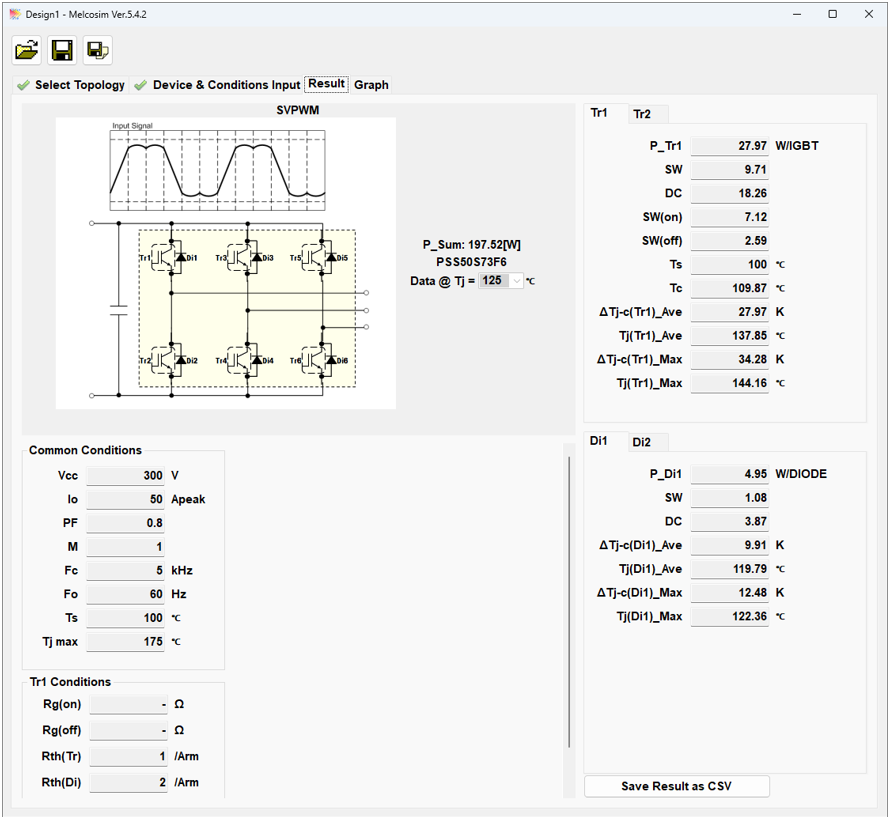Click the SVPWM inverter circuit diagram
This screenshot has width=891, height=817.
click(x=226, y=263)
